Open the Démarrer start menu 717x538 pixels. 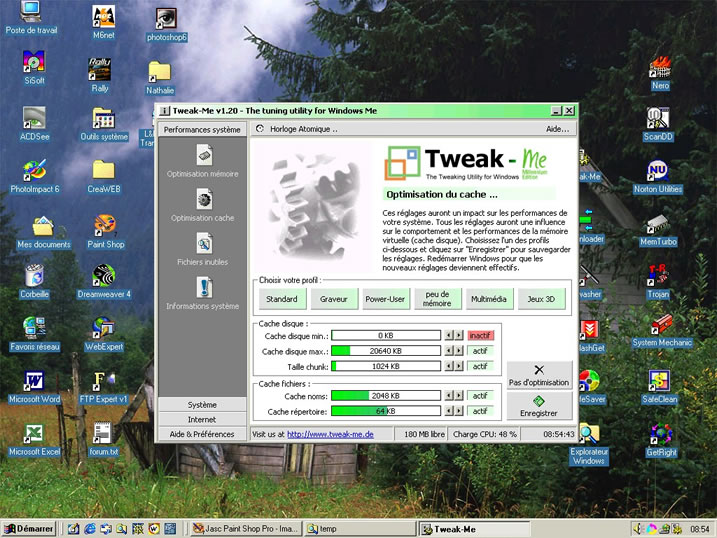click(29, 529)
